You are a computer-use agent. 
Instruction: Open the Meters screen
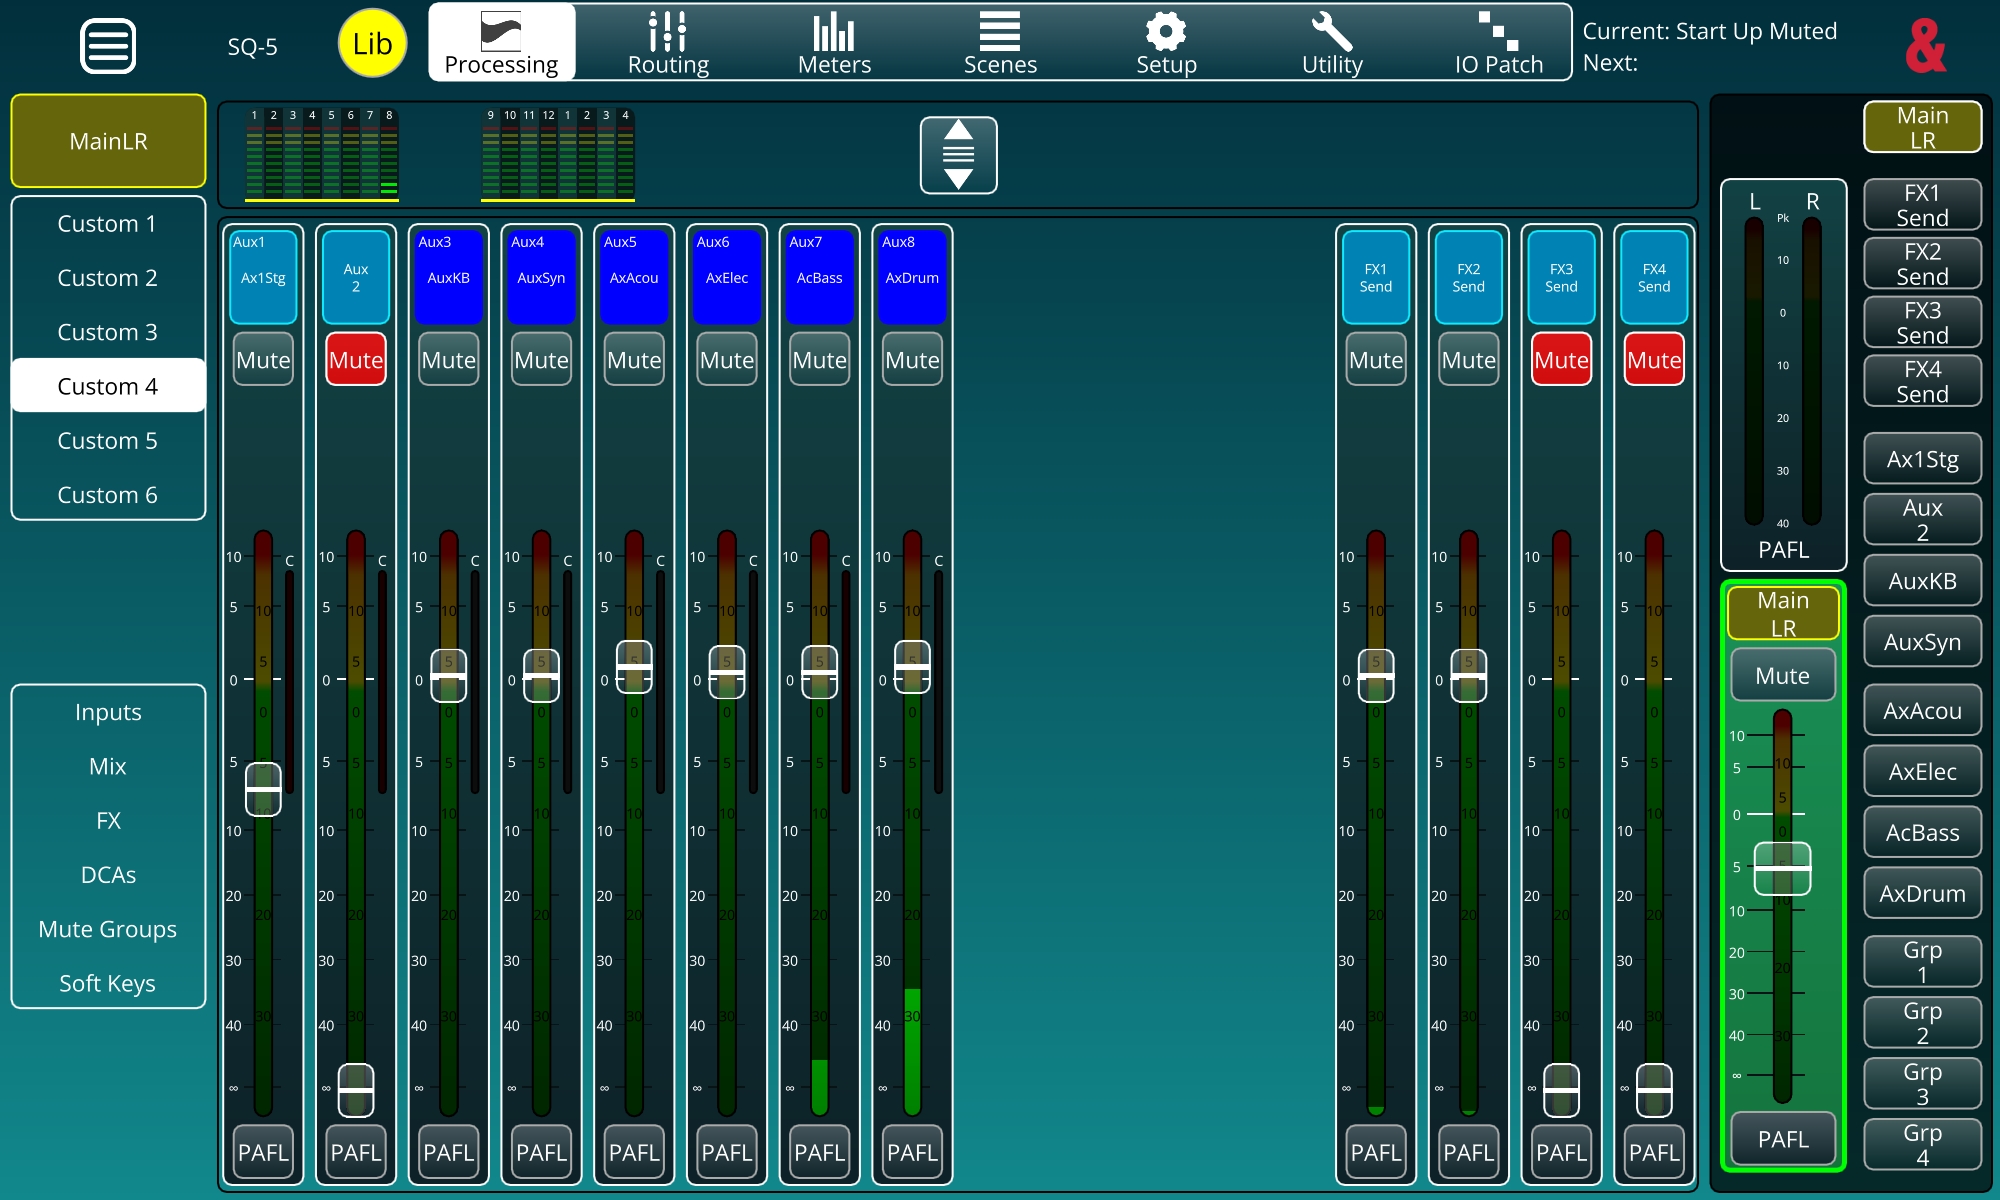coord(834,42)
